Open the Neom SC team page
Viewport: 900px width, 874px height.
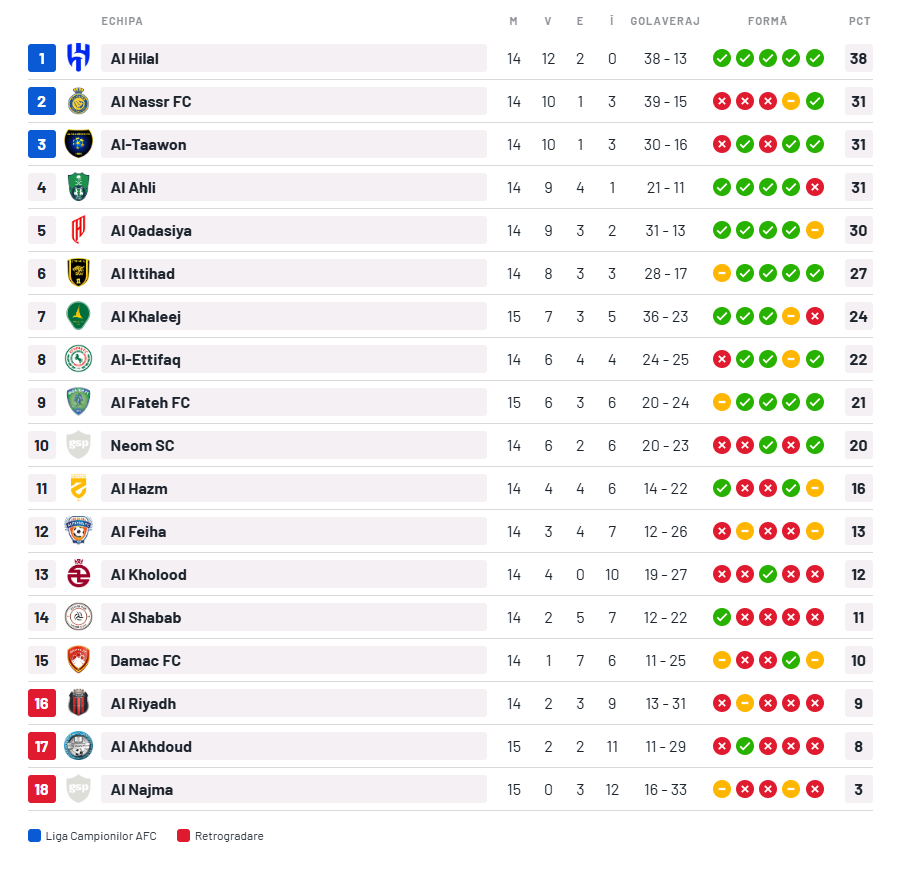click(142, 445)
